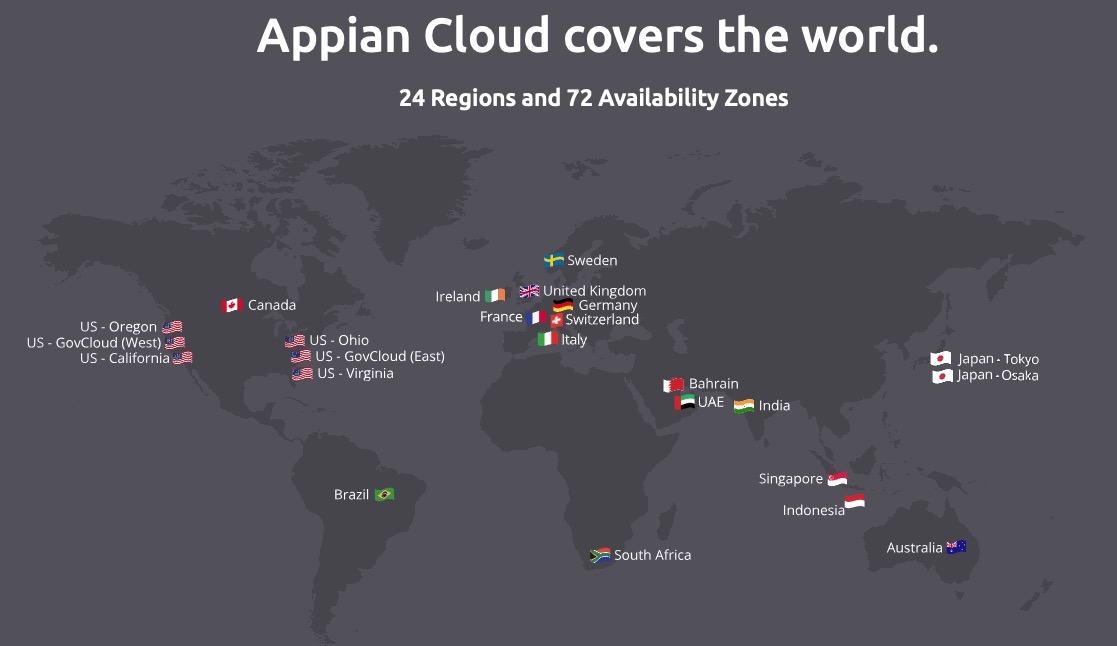Click the flag beside Japan - Tokyo
1117x646 pixels.
(940, 359)
